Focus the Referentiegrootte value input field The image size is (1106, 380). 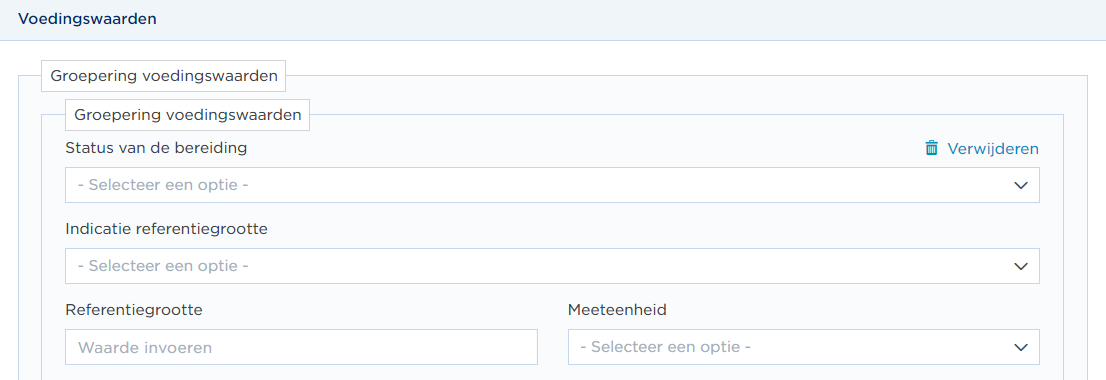tap(301, 347)
